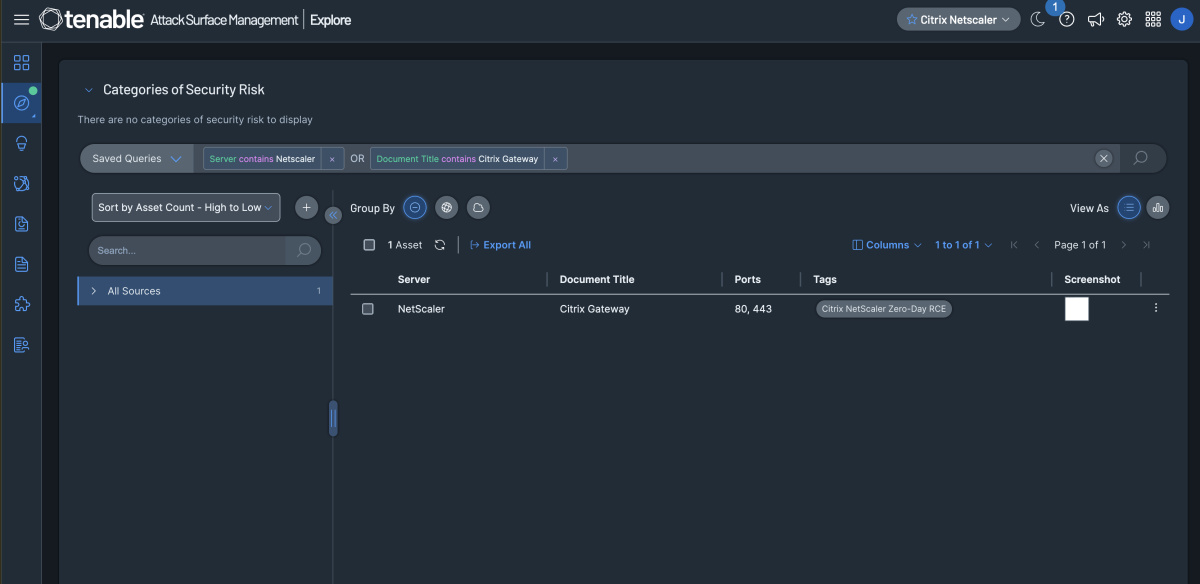This screenshot has width=1200, height=584.
Task: Click the side panel resize handle
Action: [x=333, y=418]
